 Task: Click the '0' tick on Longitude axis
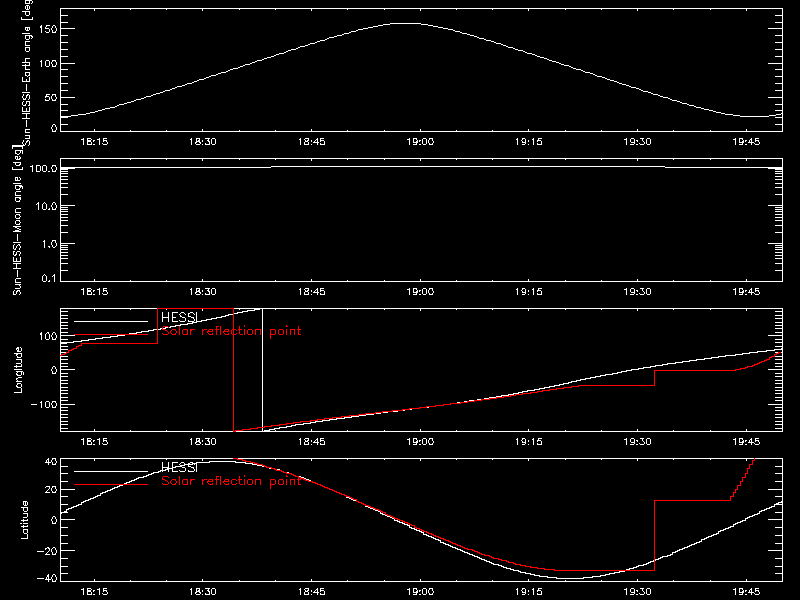[54, 370]
